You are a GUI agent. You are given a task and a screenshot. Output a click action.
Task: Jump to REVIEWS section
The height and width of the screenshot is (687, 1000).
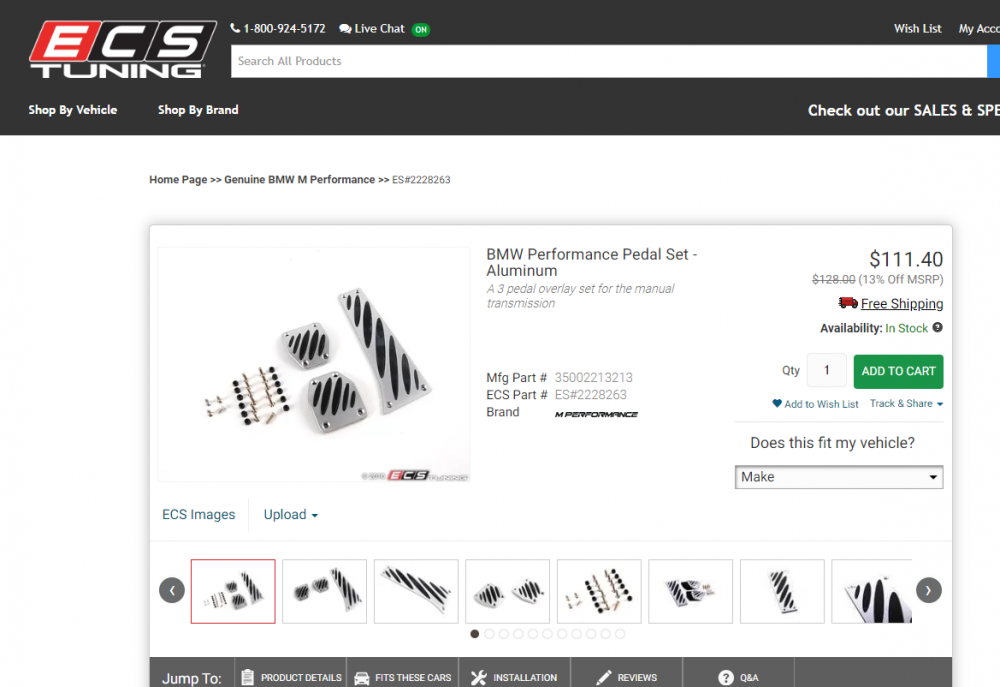click(626, 677)
